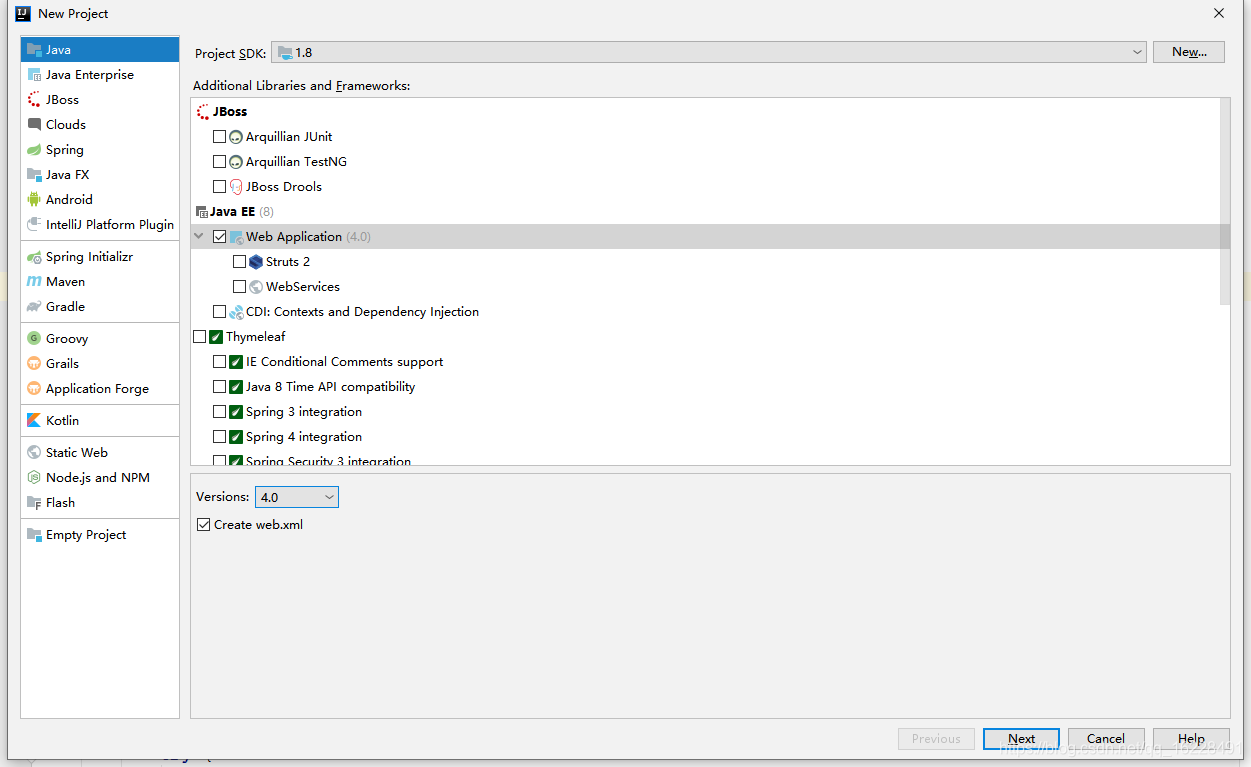The width and height of the screenshot is (1251, 767).
Task: Select Maven project type
Action: coord(99,281)
